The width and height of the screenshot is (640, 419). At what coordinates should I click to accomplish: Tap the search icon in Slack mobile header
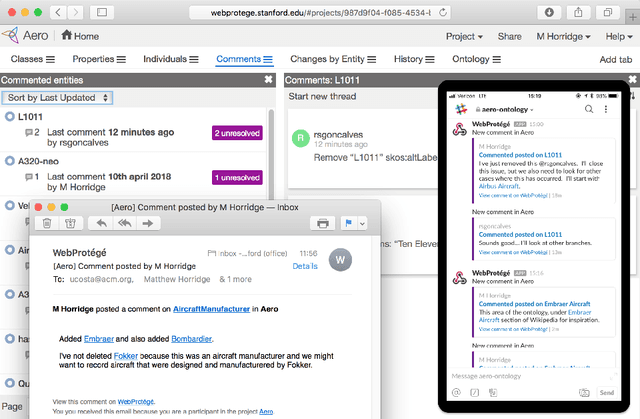(589, 108)
